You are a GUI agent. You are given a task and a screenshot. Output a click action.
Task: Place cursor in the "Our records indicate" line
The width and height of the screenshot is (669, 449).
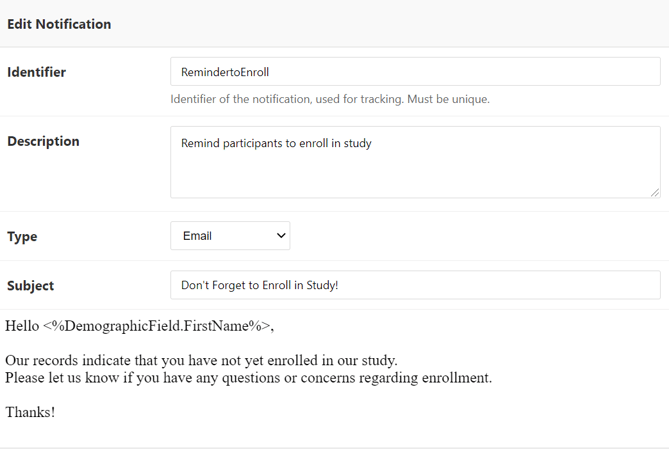tap(200, 360)
